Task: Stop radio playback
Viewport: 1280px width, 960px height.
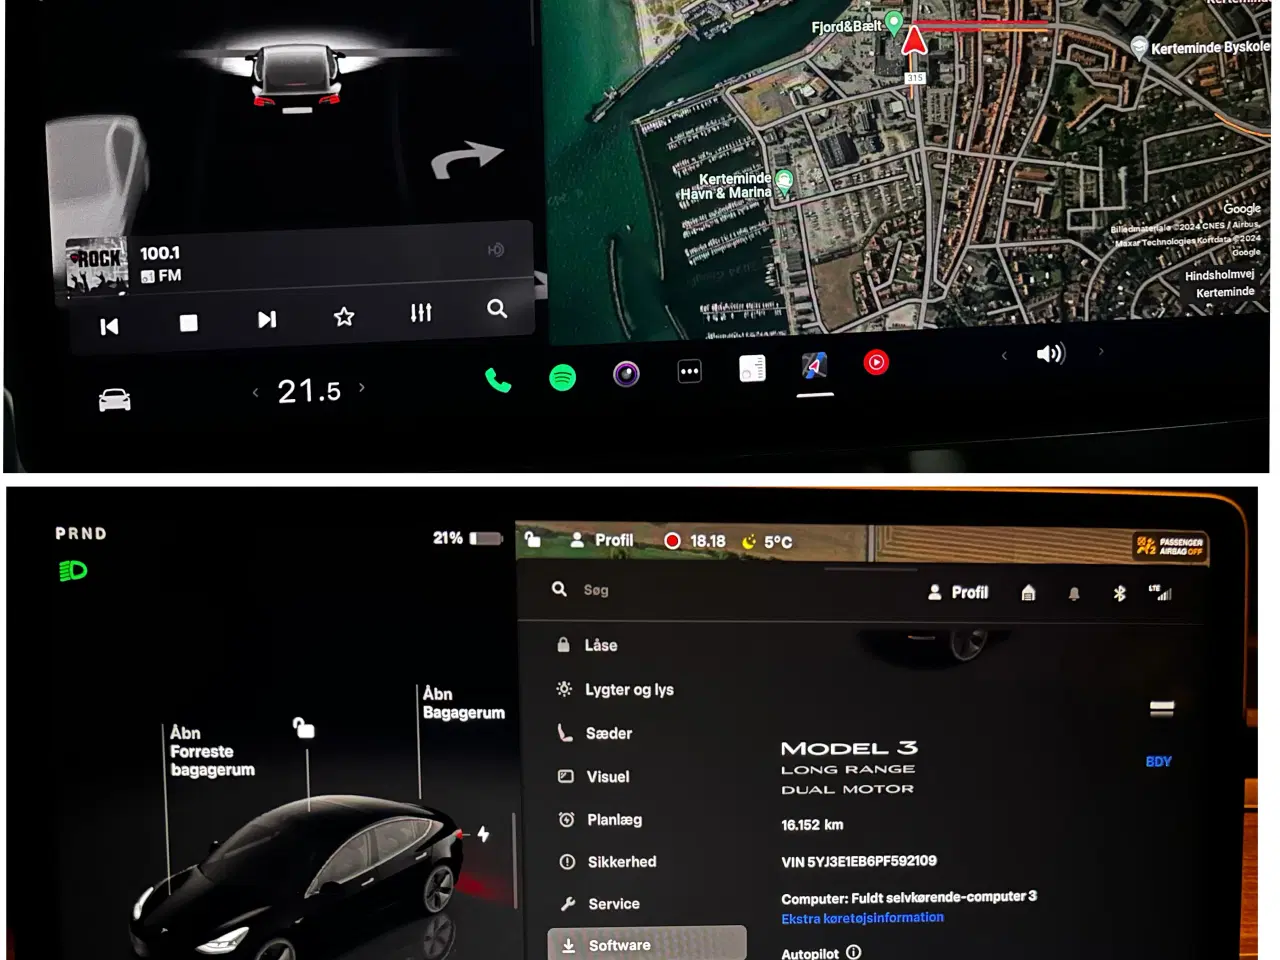Action: pos(188,323)
